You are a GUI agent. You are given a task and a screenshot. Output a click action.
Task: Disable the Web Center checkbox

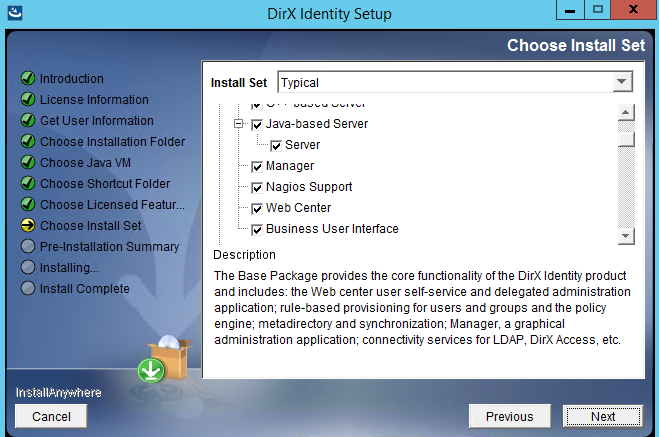(257, 208)
